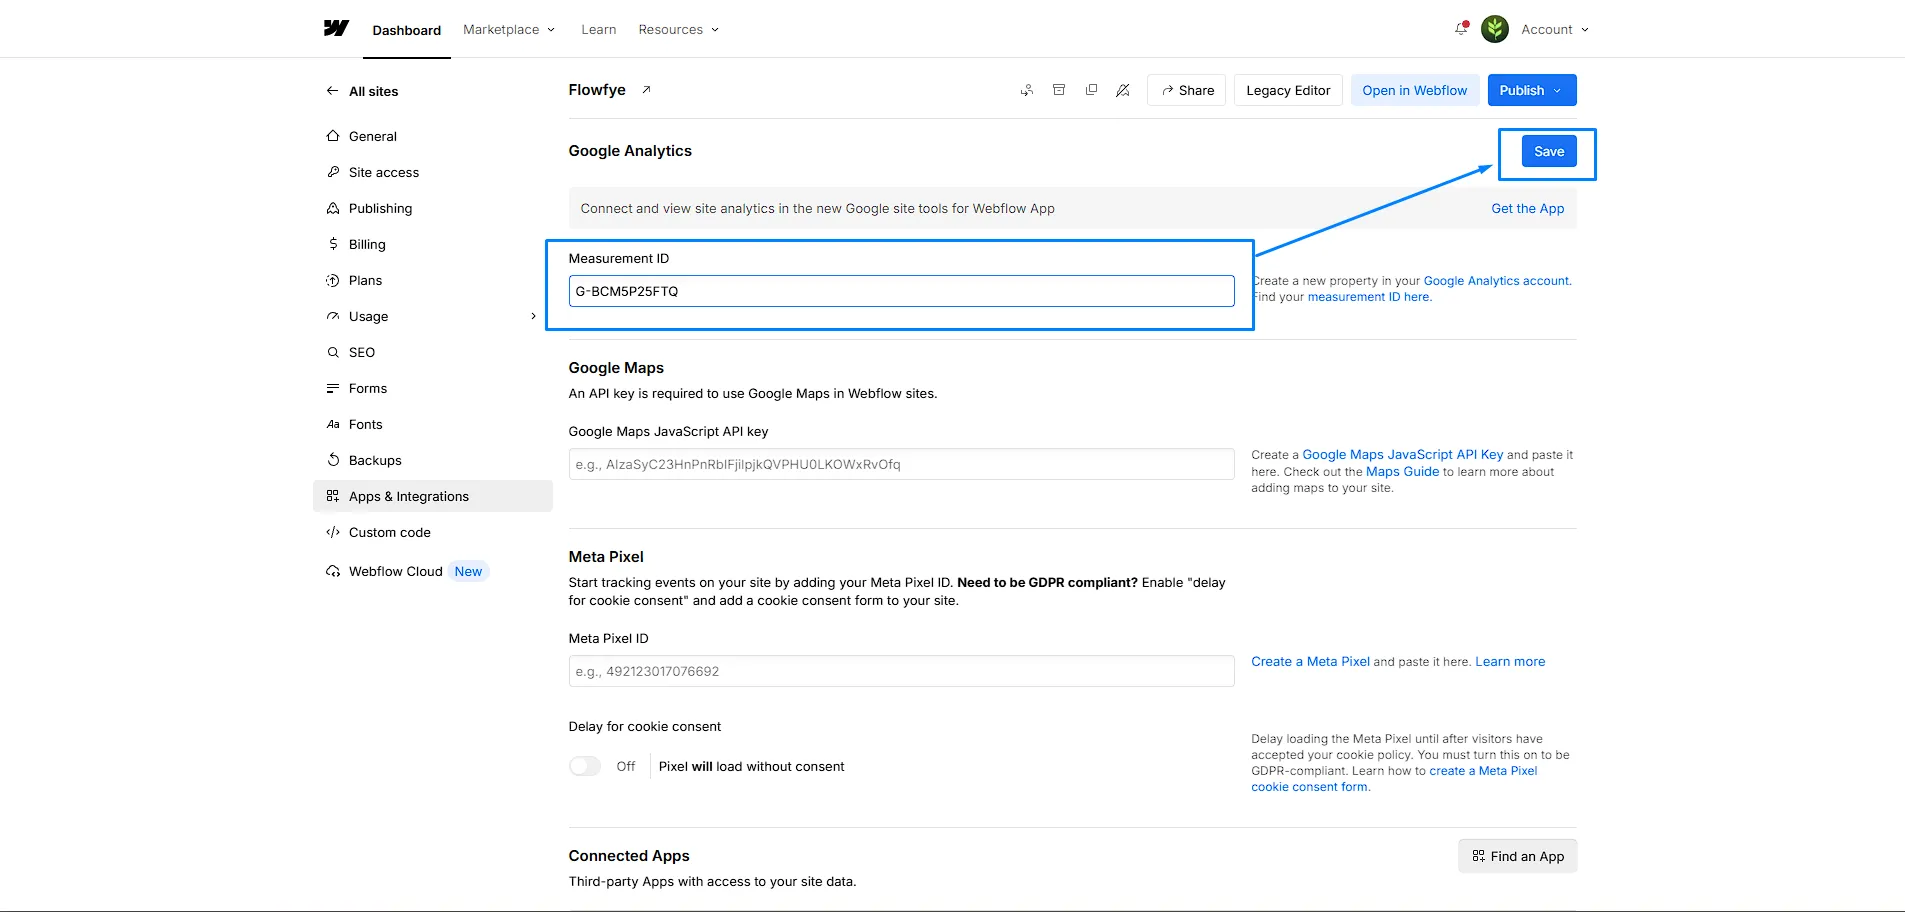Select Site access in the sidebar
1905x912 pixels.
click(433, 172)
